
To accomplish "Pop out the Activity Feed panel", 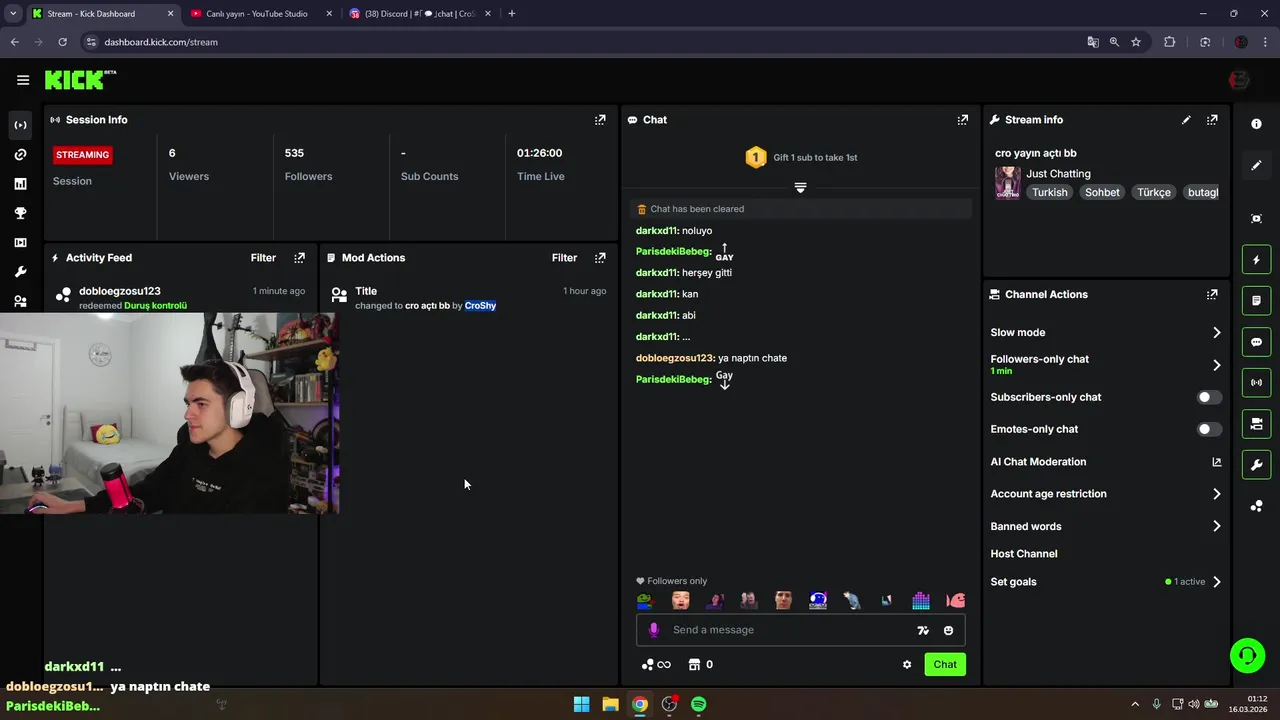I will coord(299,258).
